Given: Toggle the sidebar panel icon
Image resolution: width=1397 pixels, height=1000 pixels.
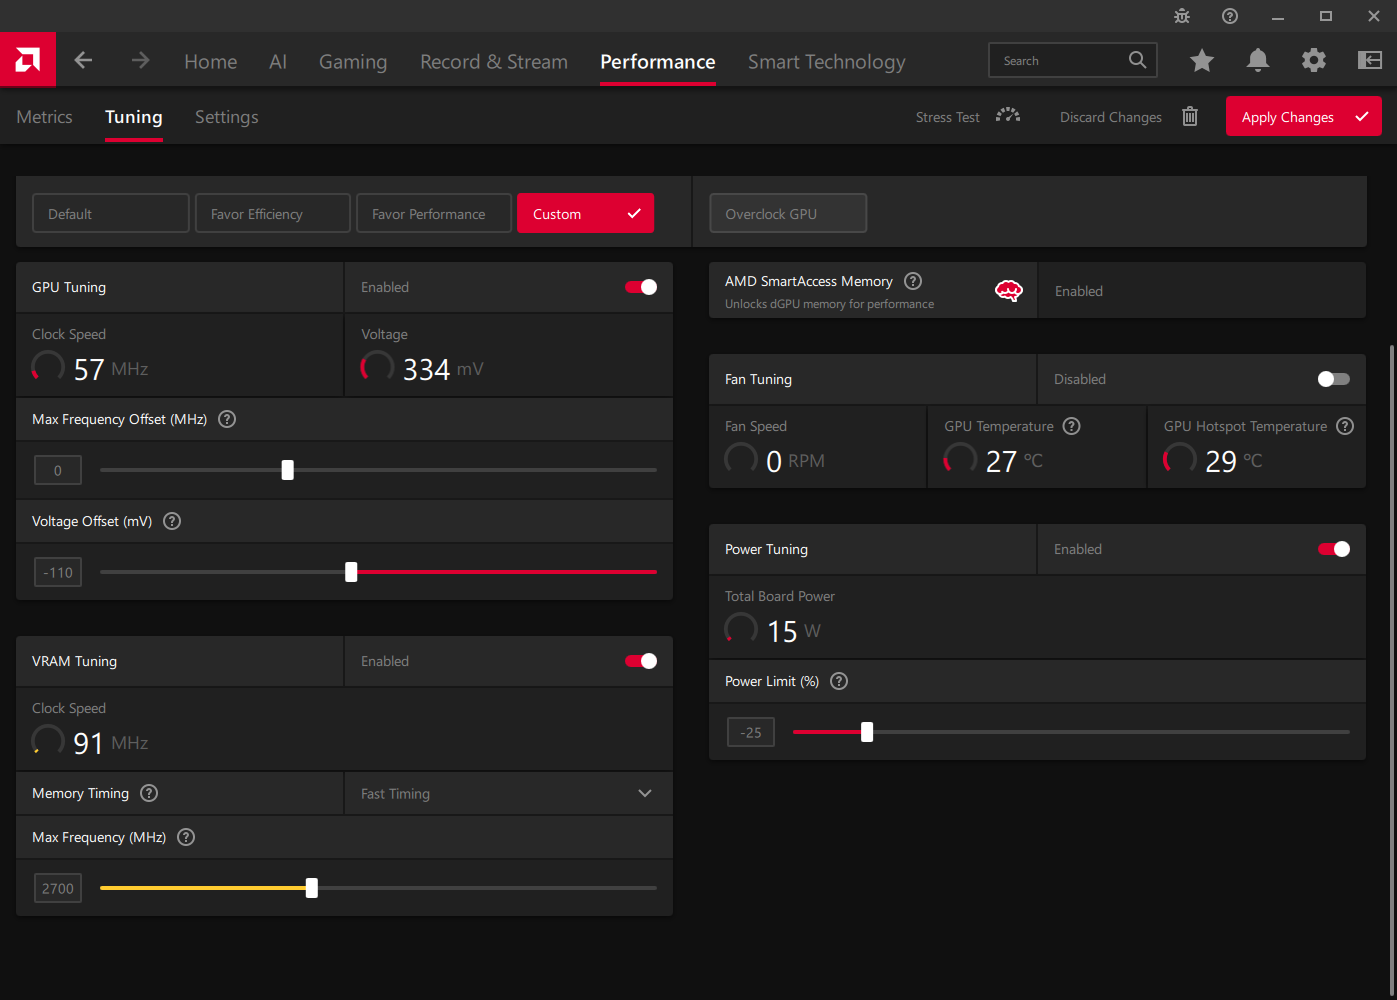Looking at the screenshot, I should click(x=1370, y=61).
